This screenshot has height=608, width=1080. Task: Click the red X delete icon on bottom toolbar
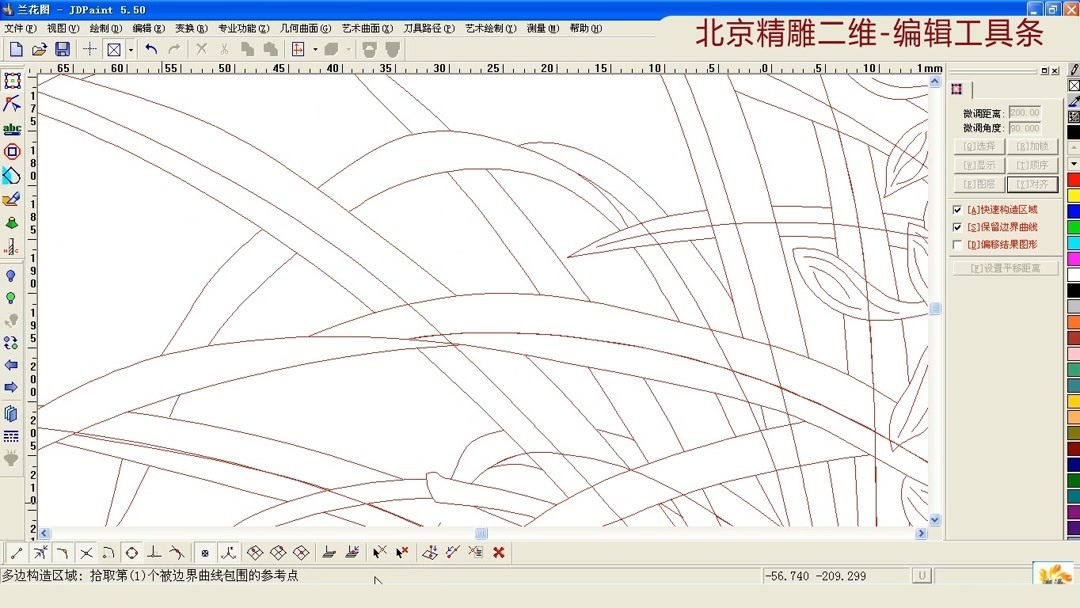(499, 551)
